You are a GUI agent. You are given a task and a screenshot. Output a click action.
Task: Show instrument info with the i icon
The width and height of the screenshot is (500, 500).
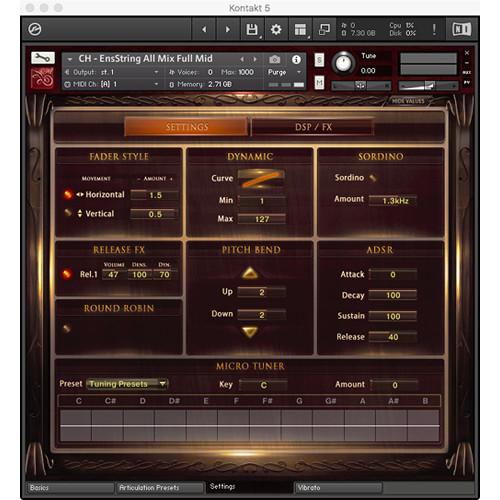[296, 60]
